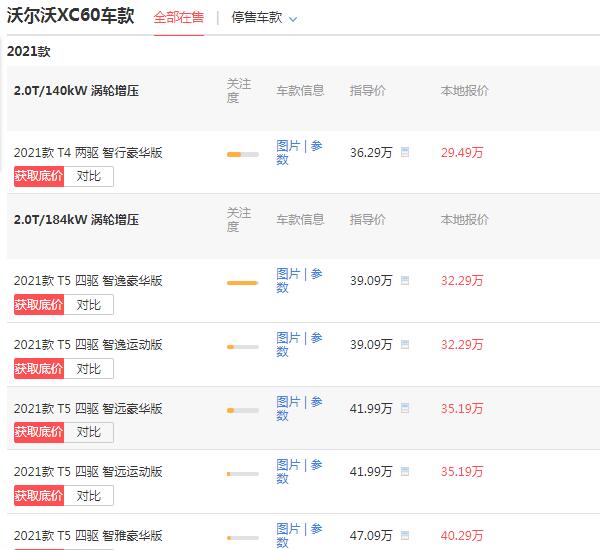View 图片 for T5 智雅豪华版
This screenshot has height=550, width=600.
pos(288,529)
